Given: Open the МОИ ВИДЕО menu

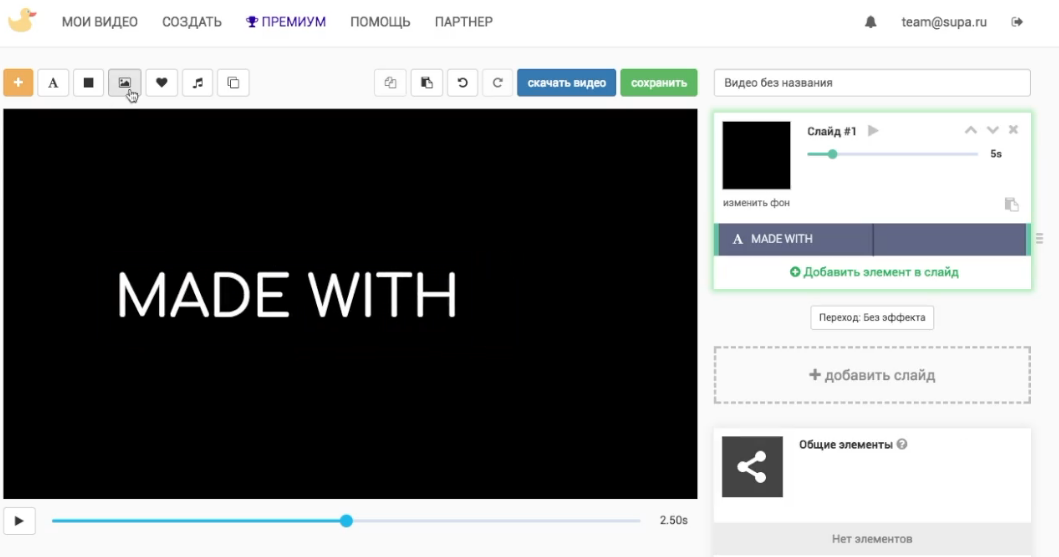Looking at the screenshot, I should pyautogui.click(x=100, y=22).
